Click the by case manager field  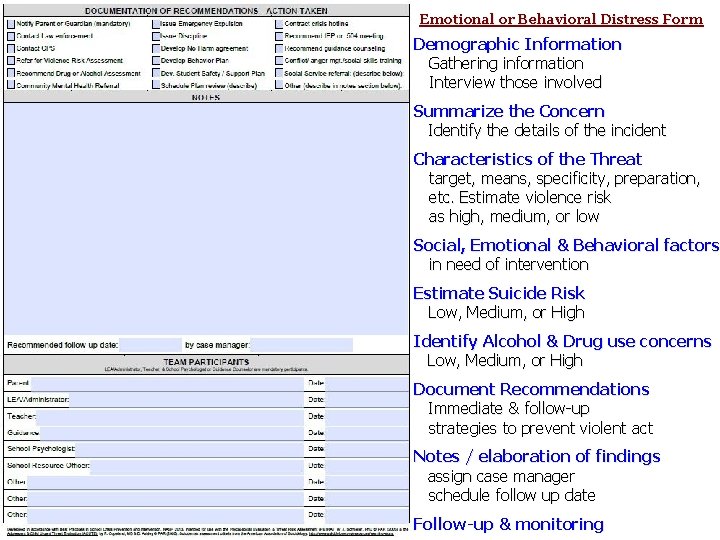click(302, 345)
